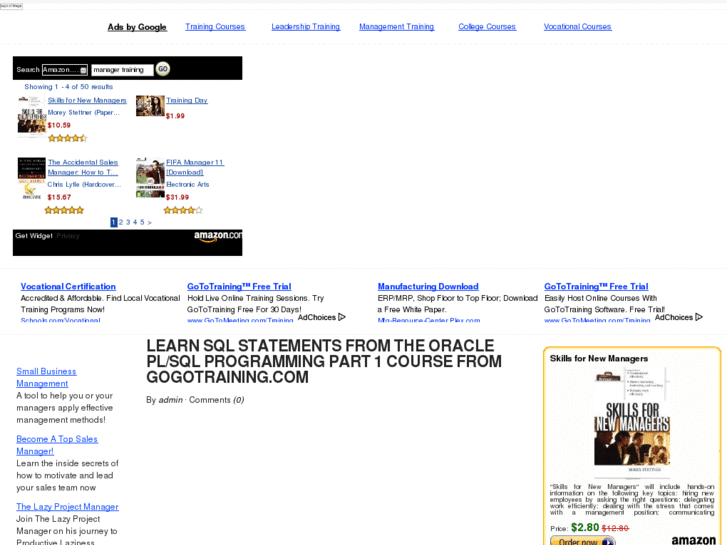Open the Vocational Courses ad link
This screenshot has height=545, width=727.
577,27
